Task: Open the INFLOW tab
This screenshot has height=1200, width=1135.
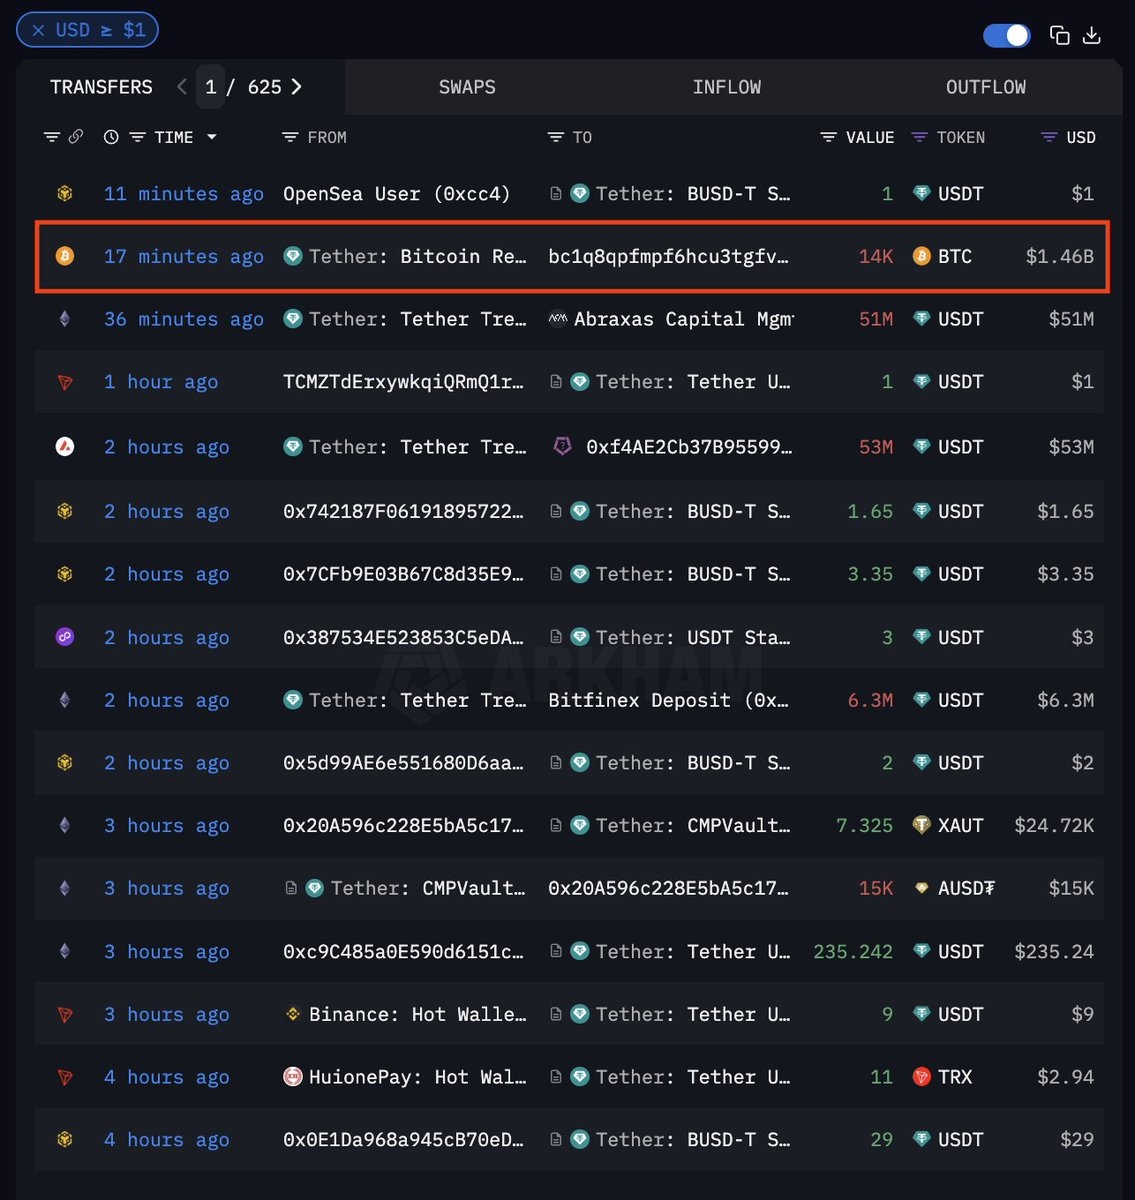Action: click(x=726, y=87)
